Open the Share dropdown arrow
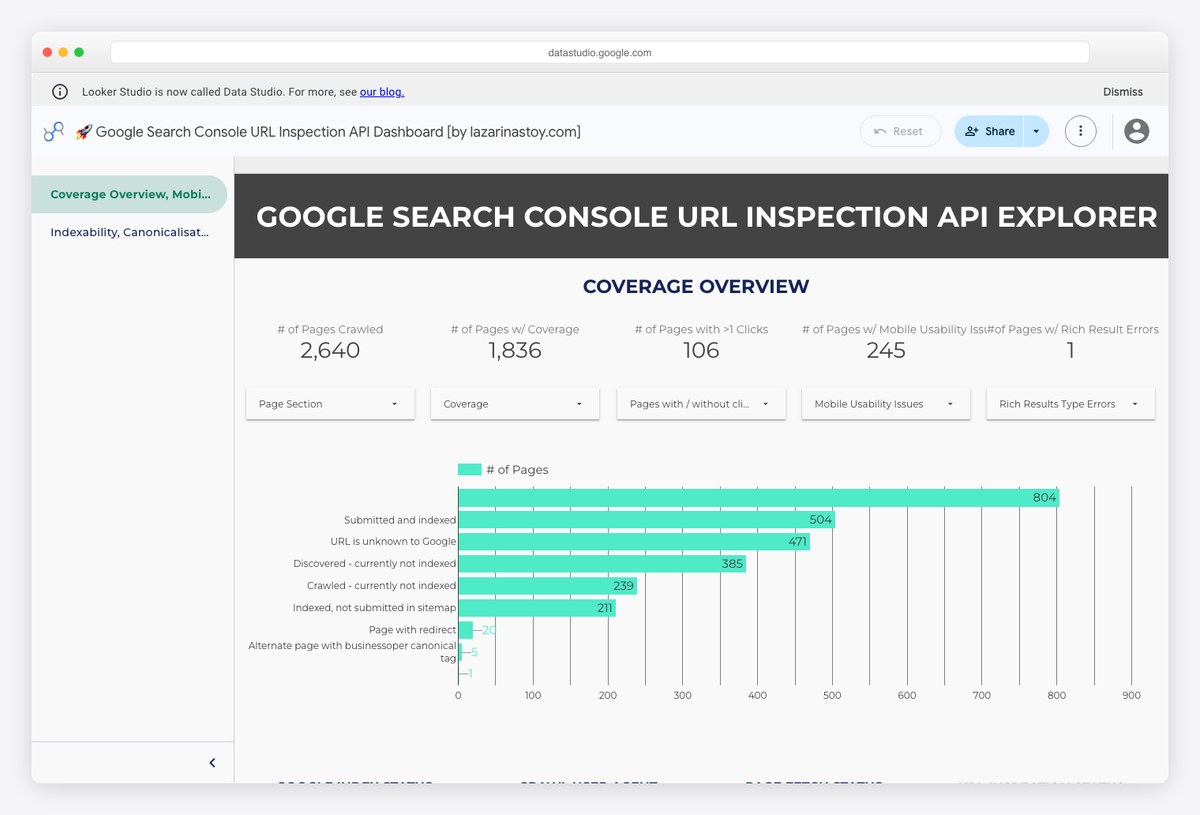The image size is (1200, 815). [1036, 131]
